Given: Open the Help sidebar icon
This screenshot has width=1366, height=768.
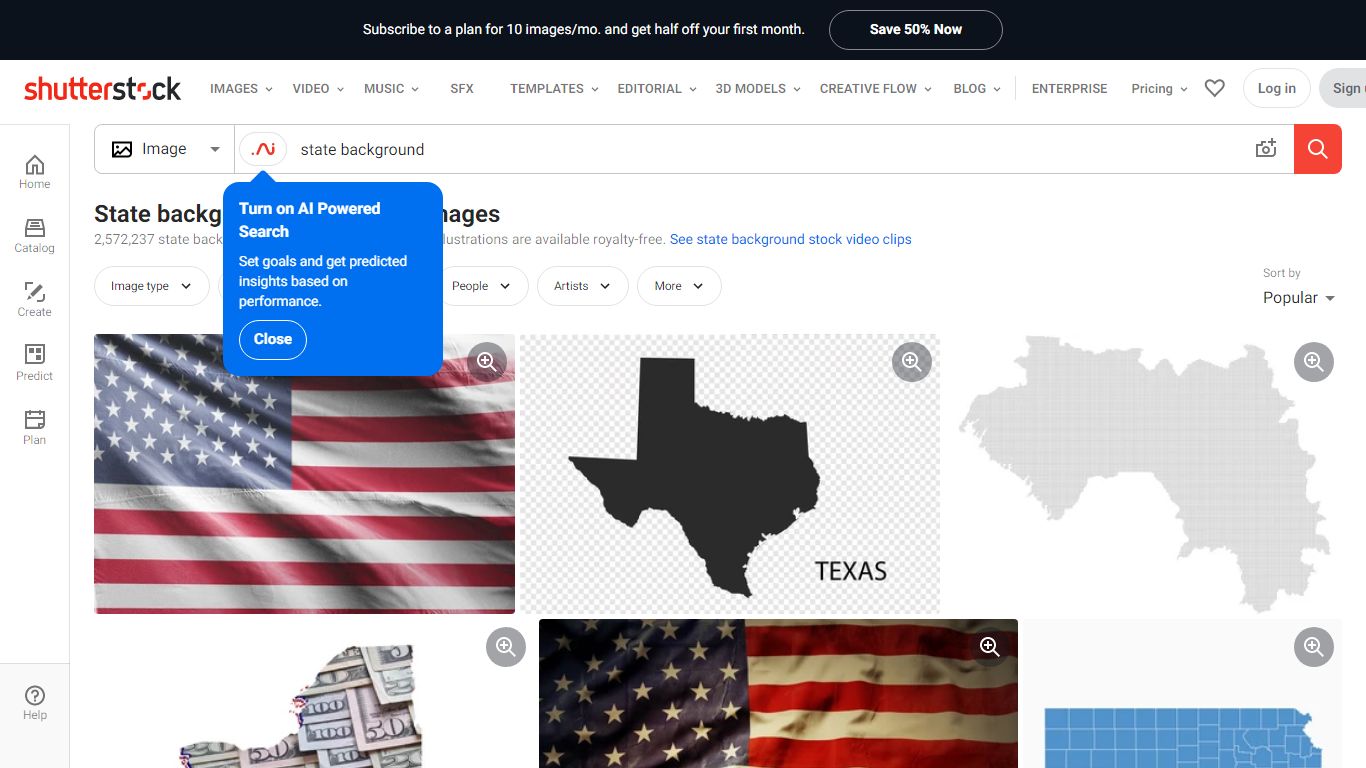Looking at the screenshot, I should pyautogui.click(x=34, y=703).
